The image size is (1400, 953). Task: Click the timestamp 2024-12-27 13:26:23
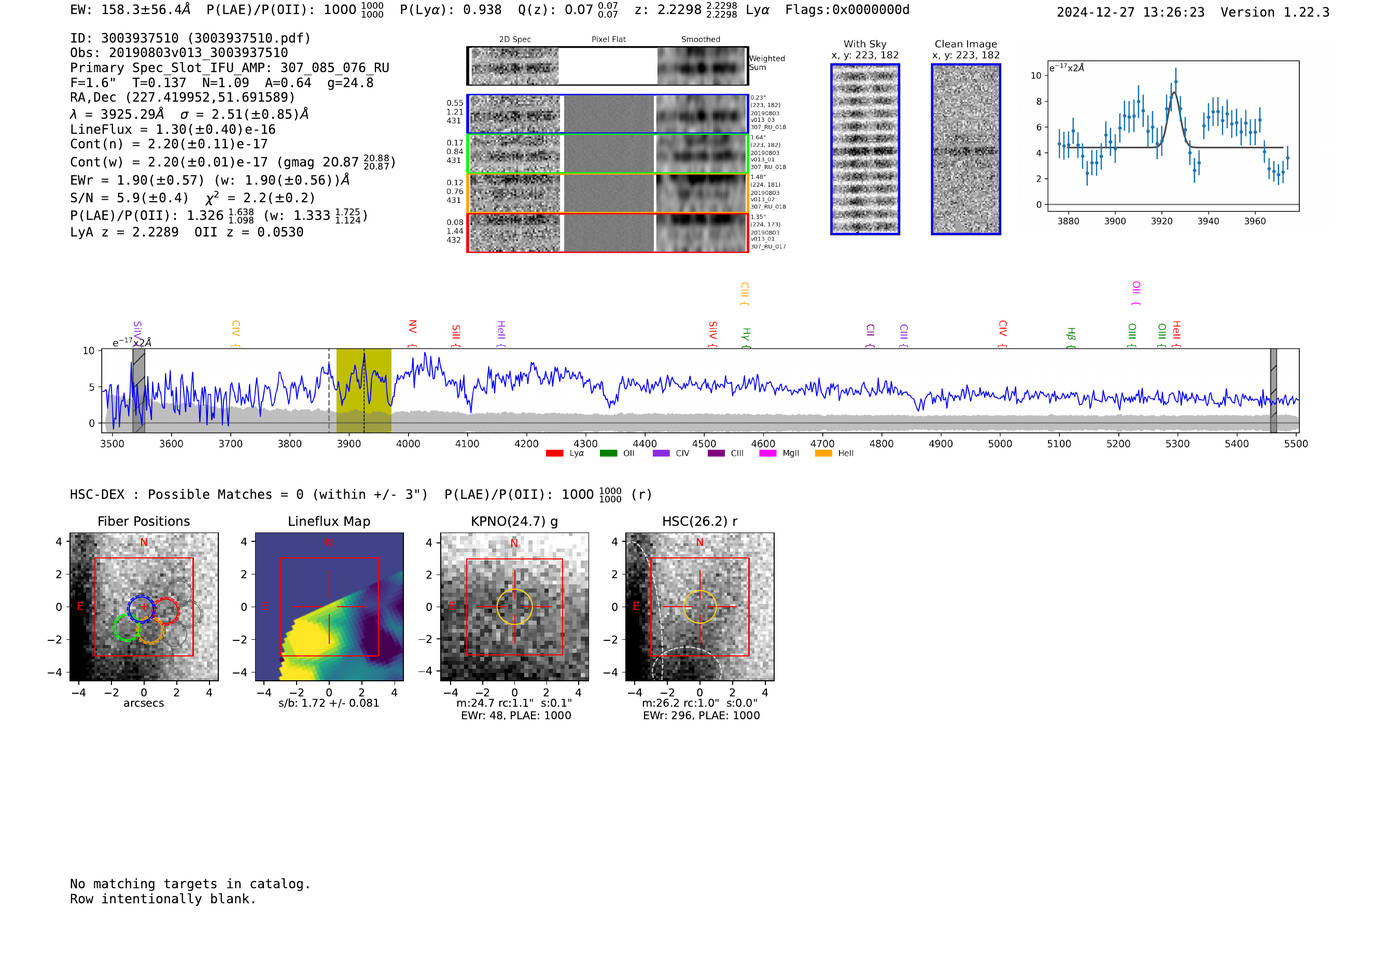1131,12
